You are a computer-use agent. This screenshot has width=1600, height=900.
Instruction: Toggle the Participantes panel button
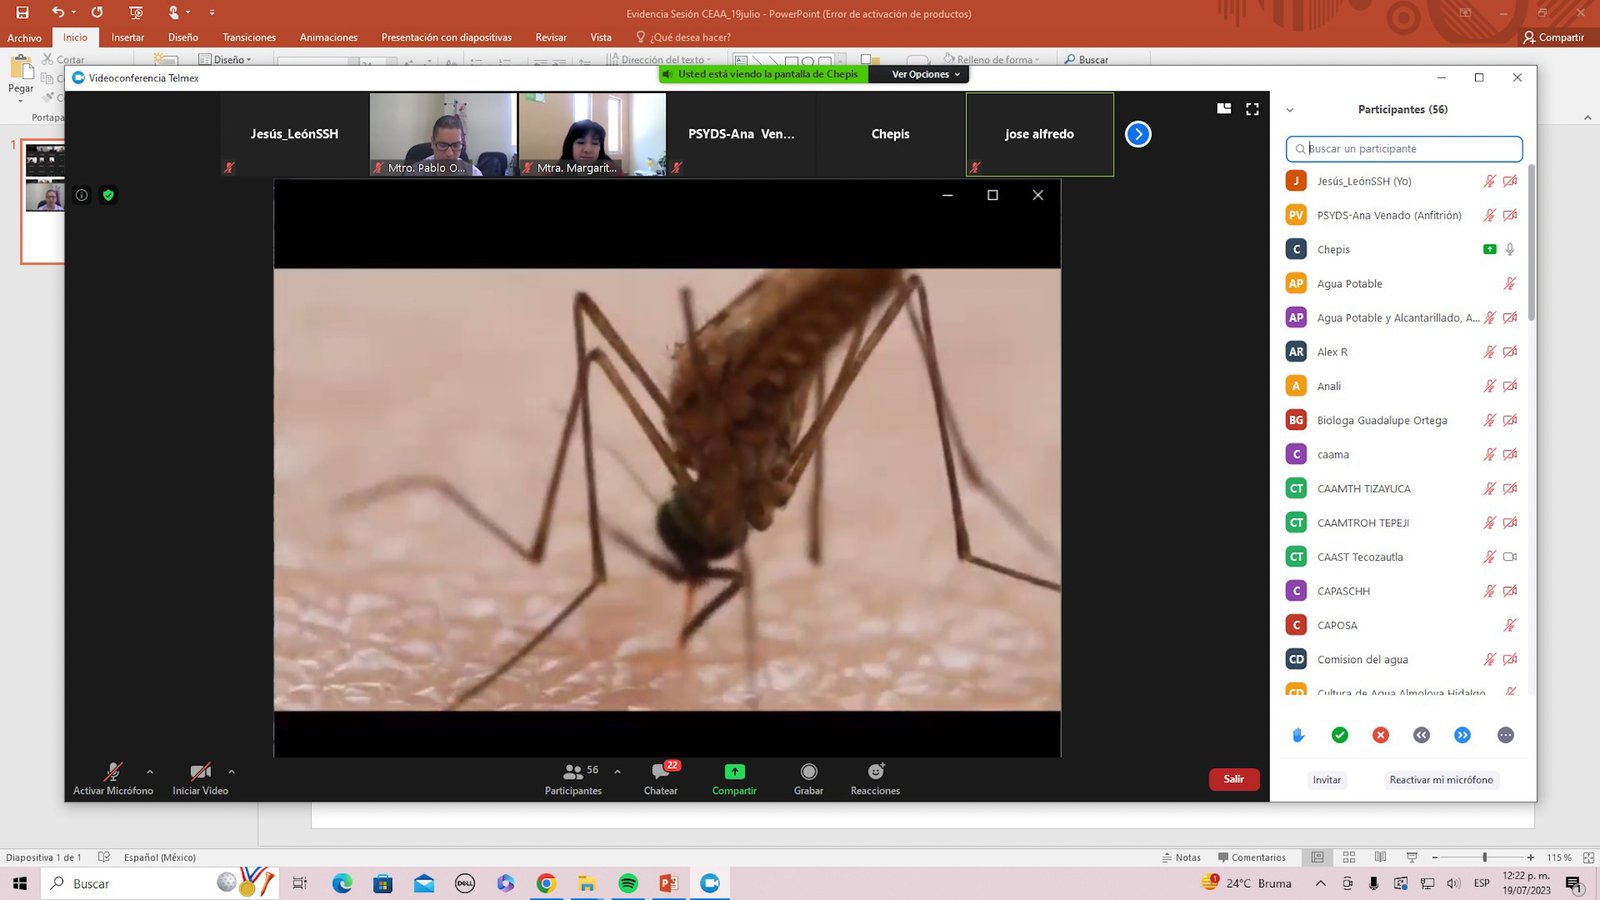[x=573, y=772]
